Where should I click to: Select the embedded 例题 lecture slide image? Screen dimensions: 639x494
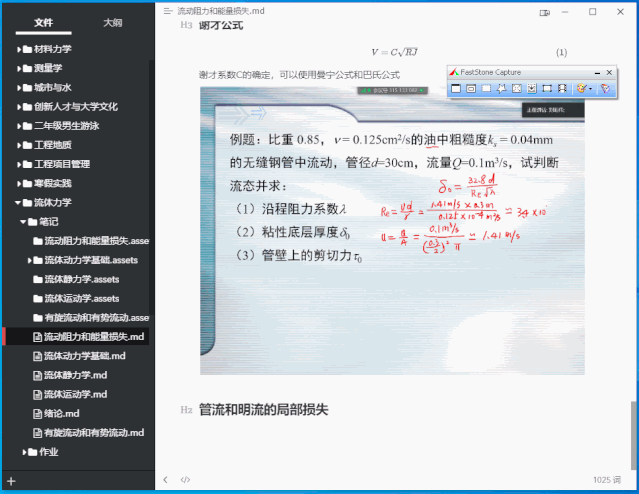tap(392, 231)
